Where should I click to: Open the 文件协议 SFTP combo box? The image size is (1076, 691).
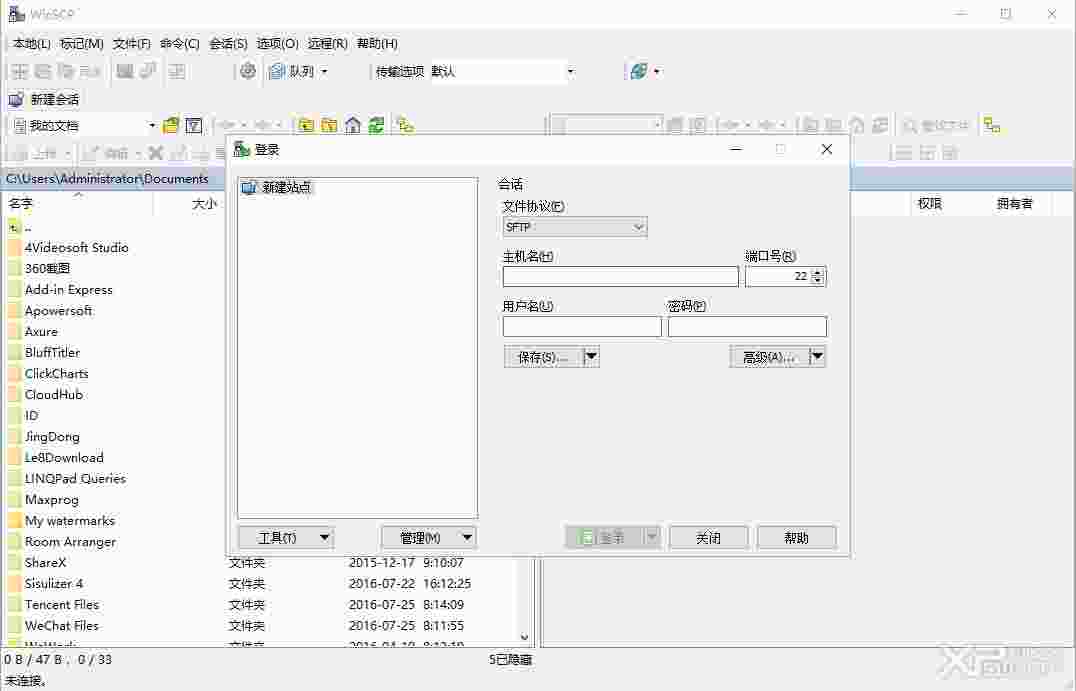tap(574, 227)
